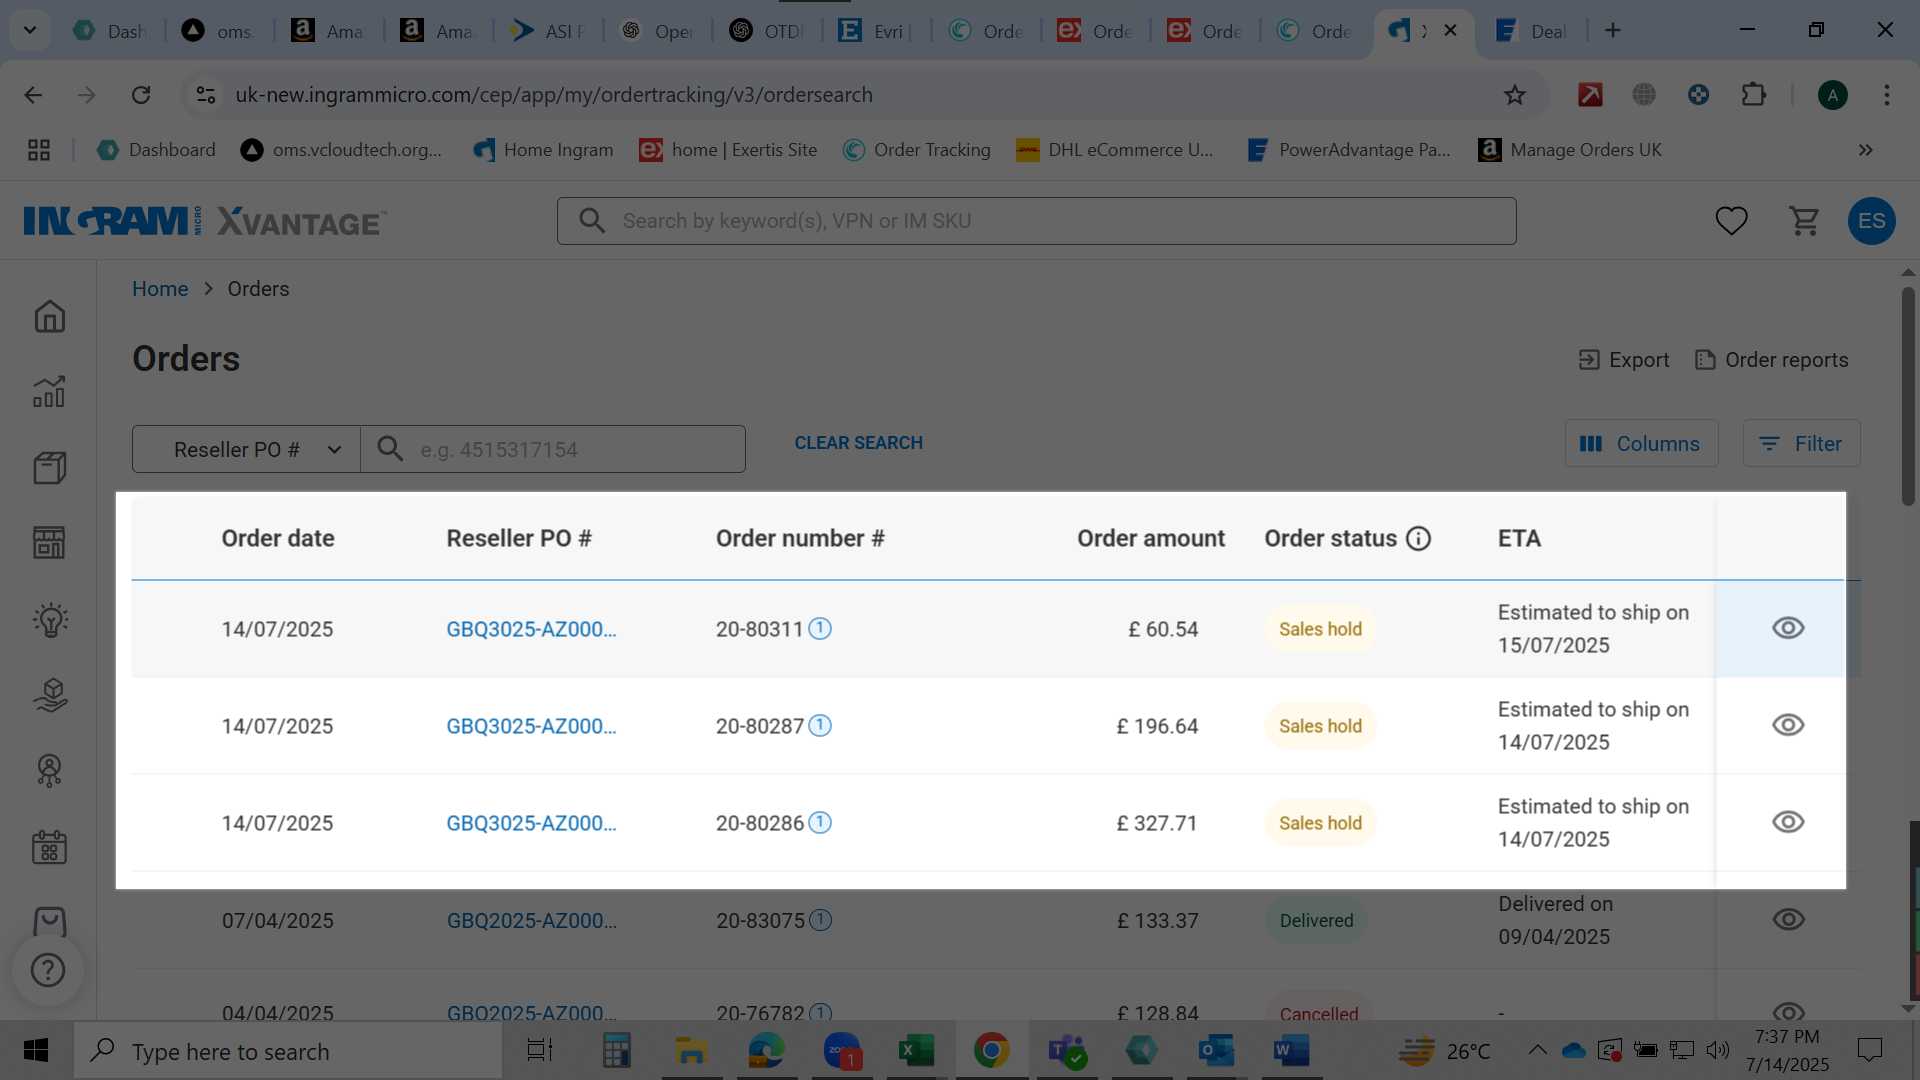1920x1080 pixels.
Task: Open the Columns settings button
Action: point(1641,444)
